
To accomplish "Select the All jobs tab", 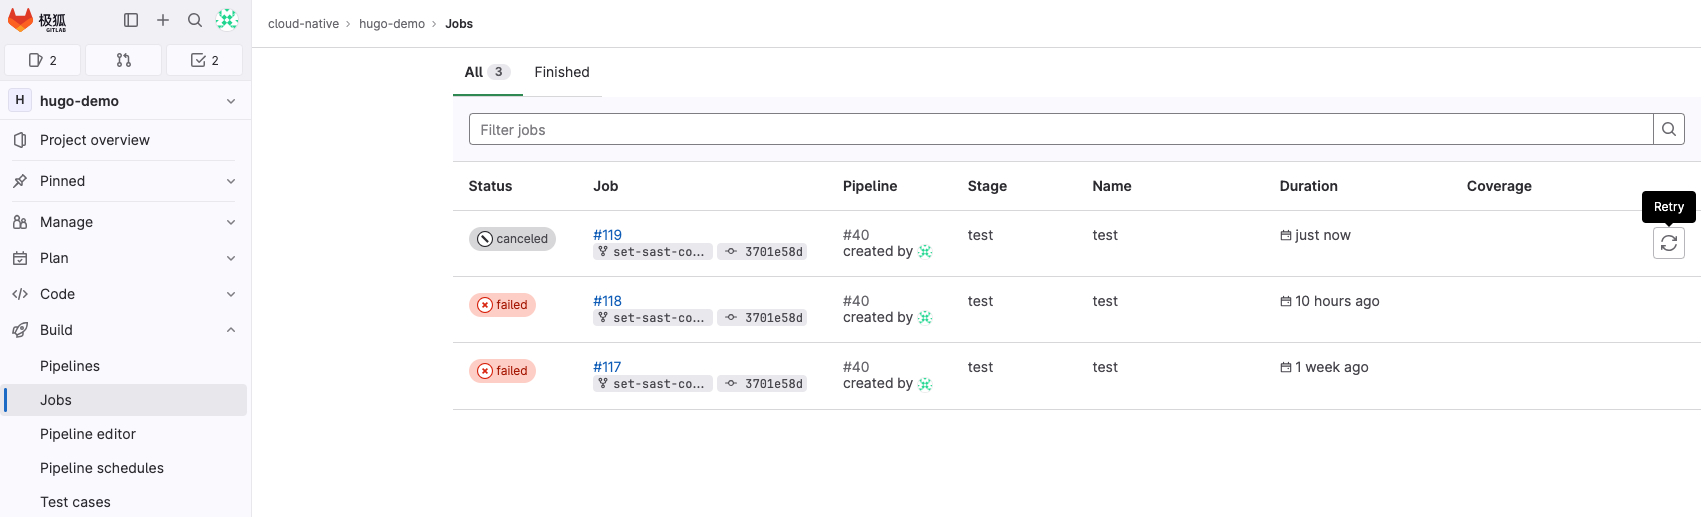I will (x=487, y=72).
